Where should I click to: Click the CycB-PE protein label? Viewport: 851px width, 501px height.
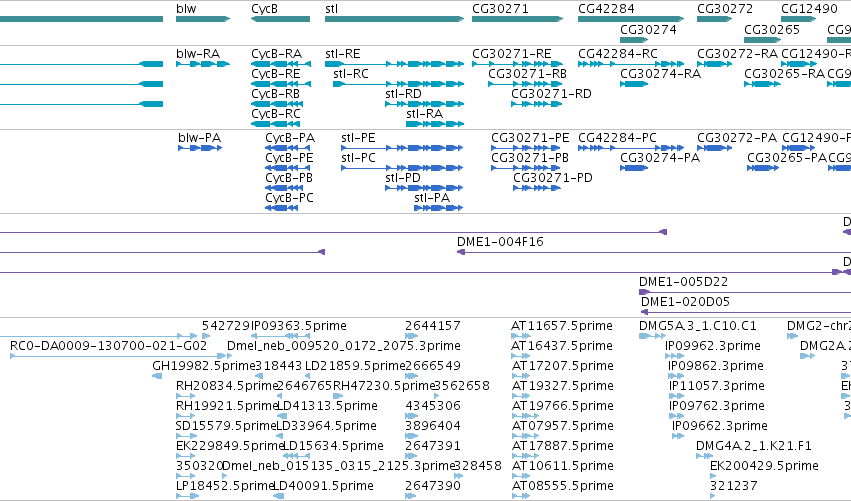(x=289, y=158)
